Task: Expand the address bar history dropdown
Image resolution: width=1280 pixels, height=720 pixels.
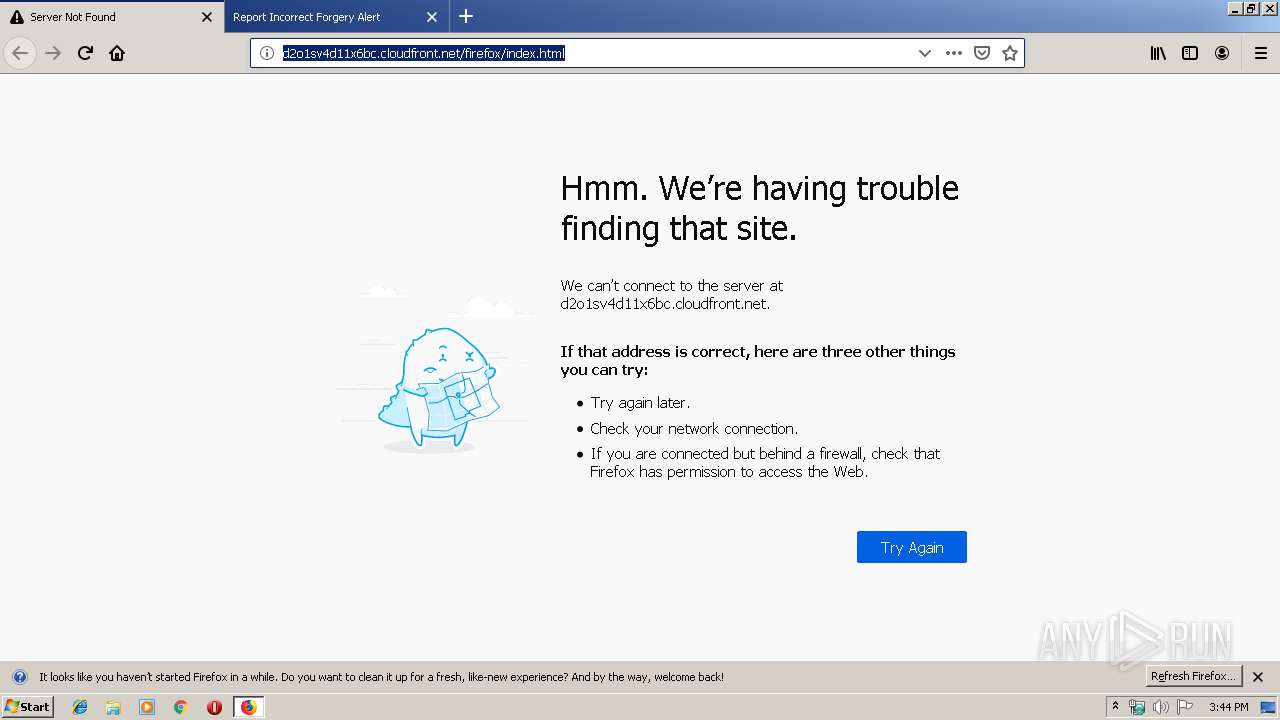Action: click(925, 53)
